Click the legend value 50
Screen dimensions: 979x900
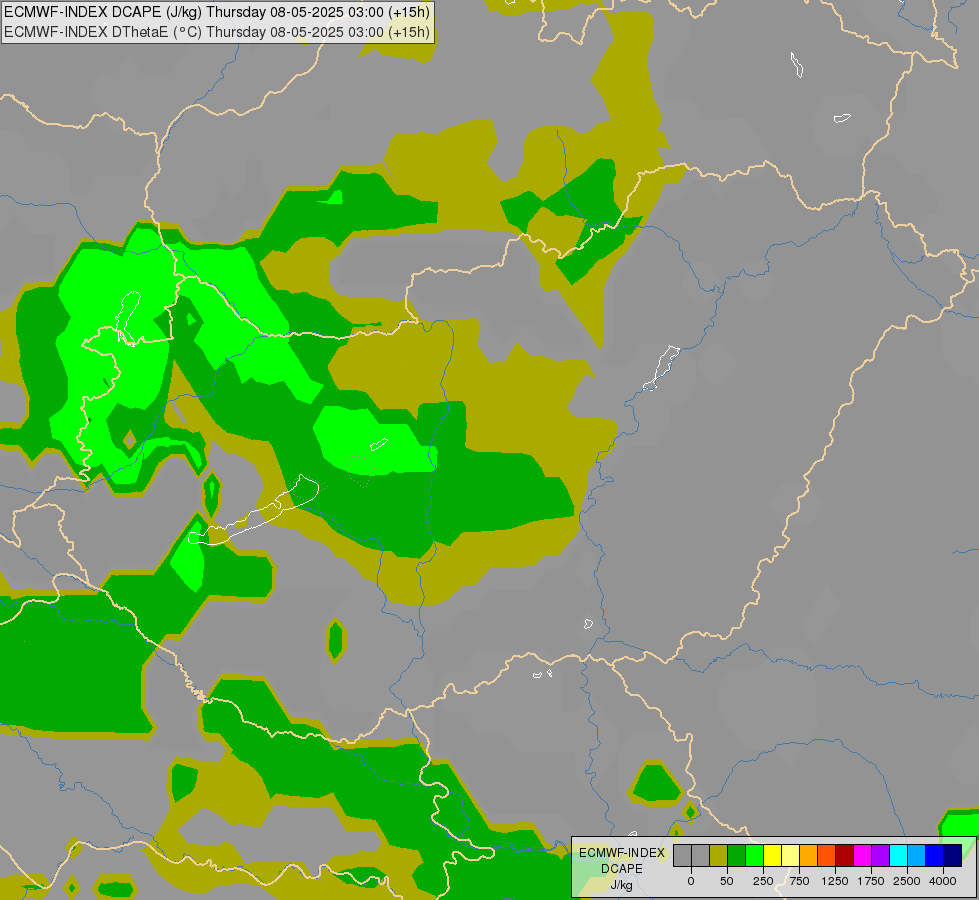click(x=727, y=881)
